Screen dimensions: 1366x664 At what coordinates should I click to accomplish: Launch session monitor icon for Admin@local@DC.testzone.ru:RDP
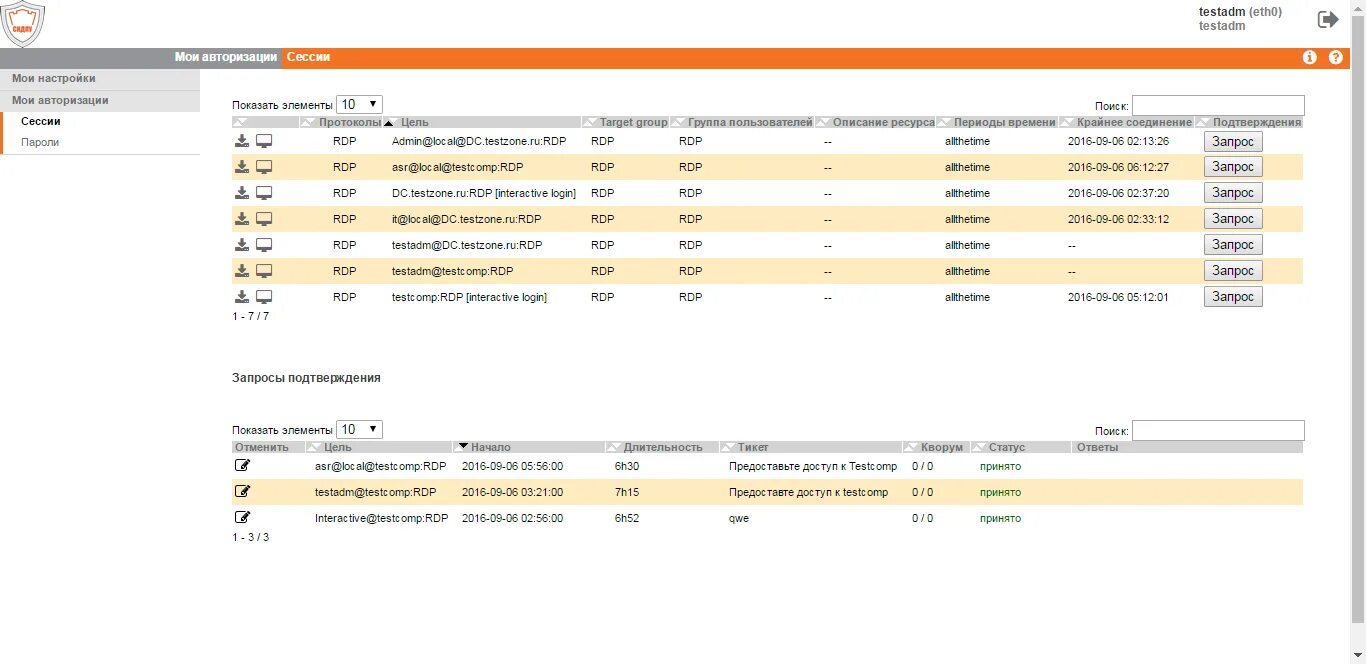point(264,141)
